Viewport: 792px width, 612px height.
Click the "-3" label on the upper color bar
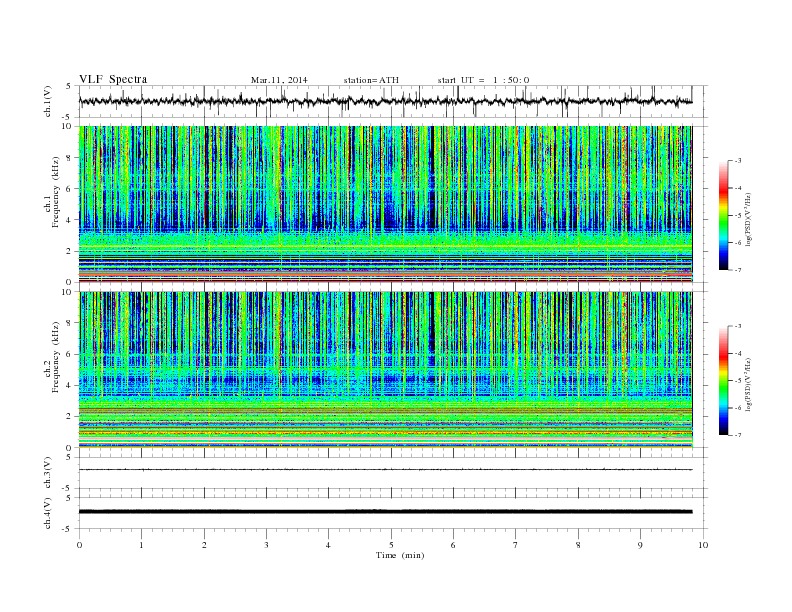click(737, 161)
